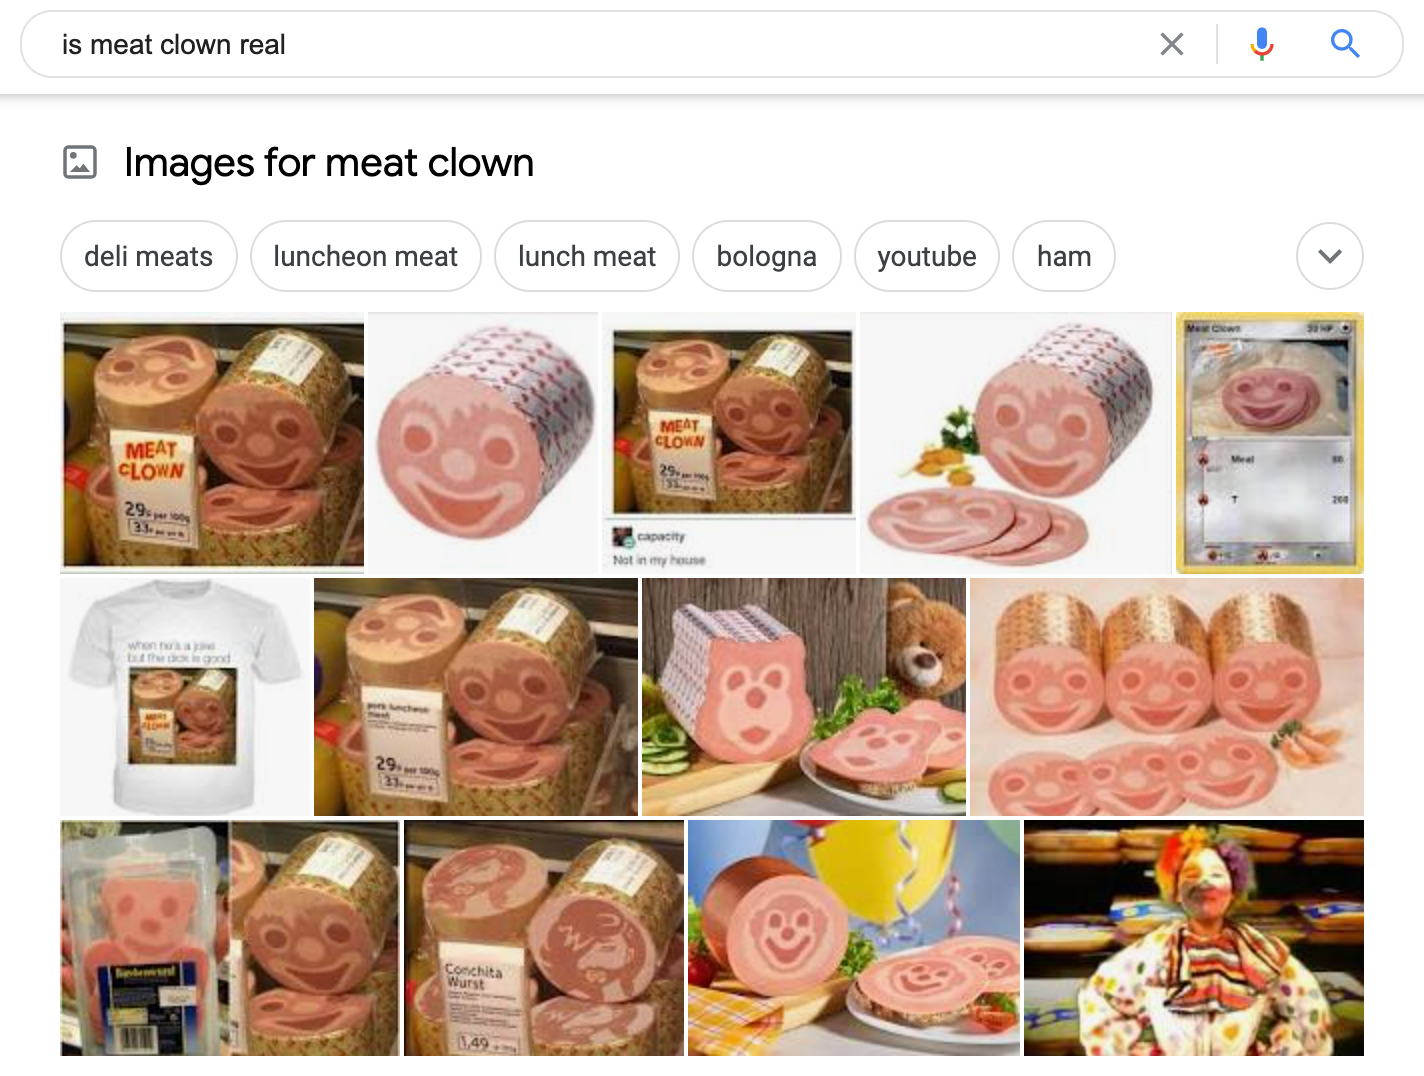The width and height of the screenshot is (1424, 1076).
Task: Open image captioned Not in my house
Action: tap(730, 443)
